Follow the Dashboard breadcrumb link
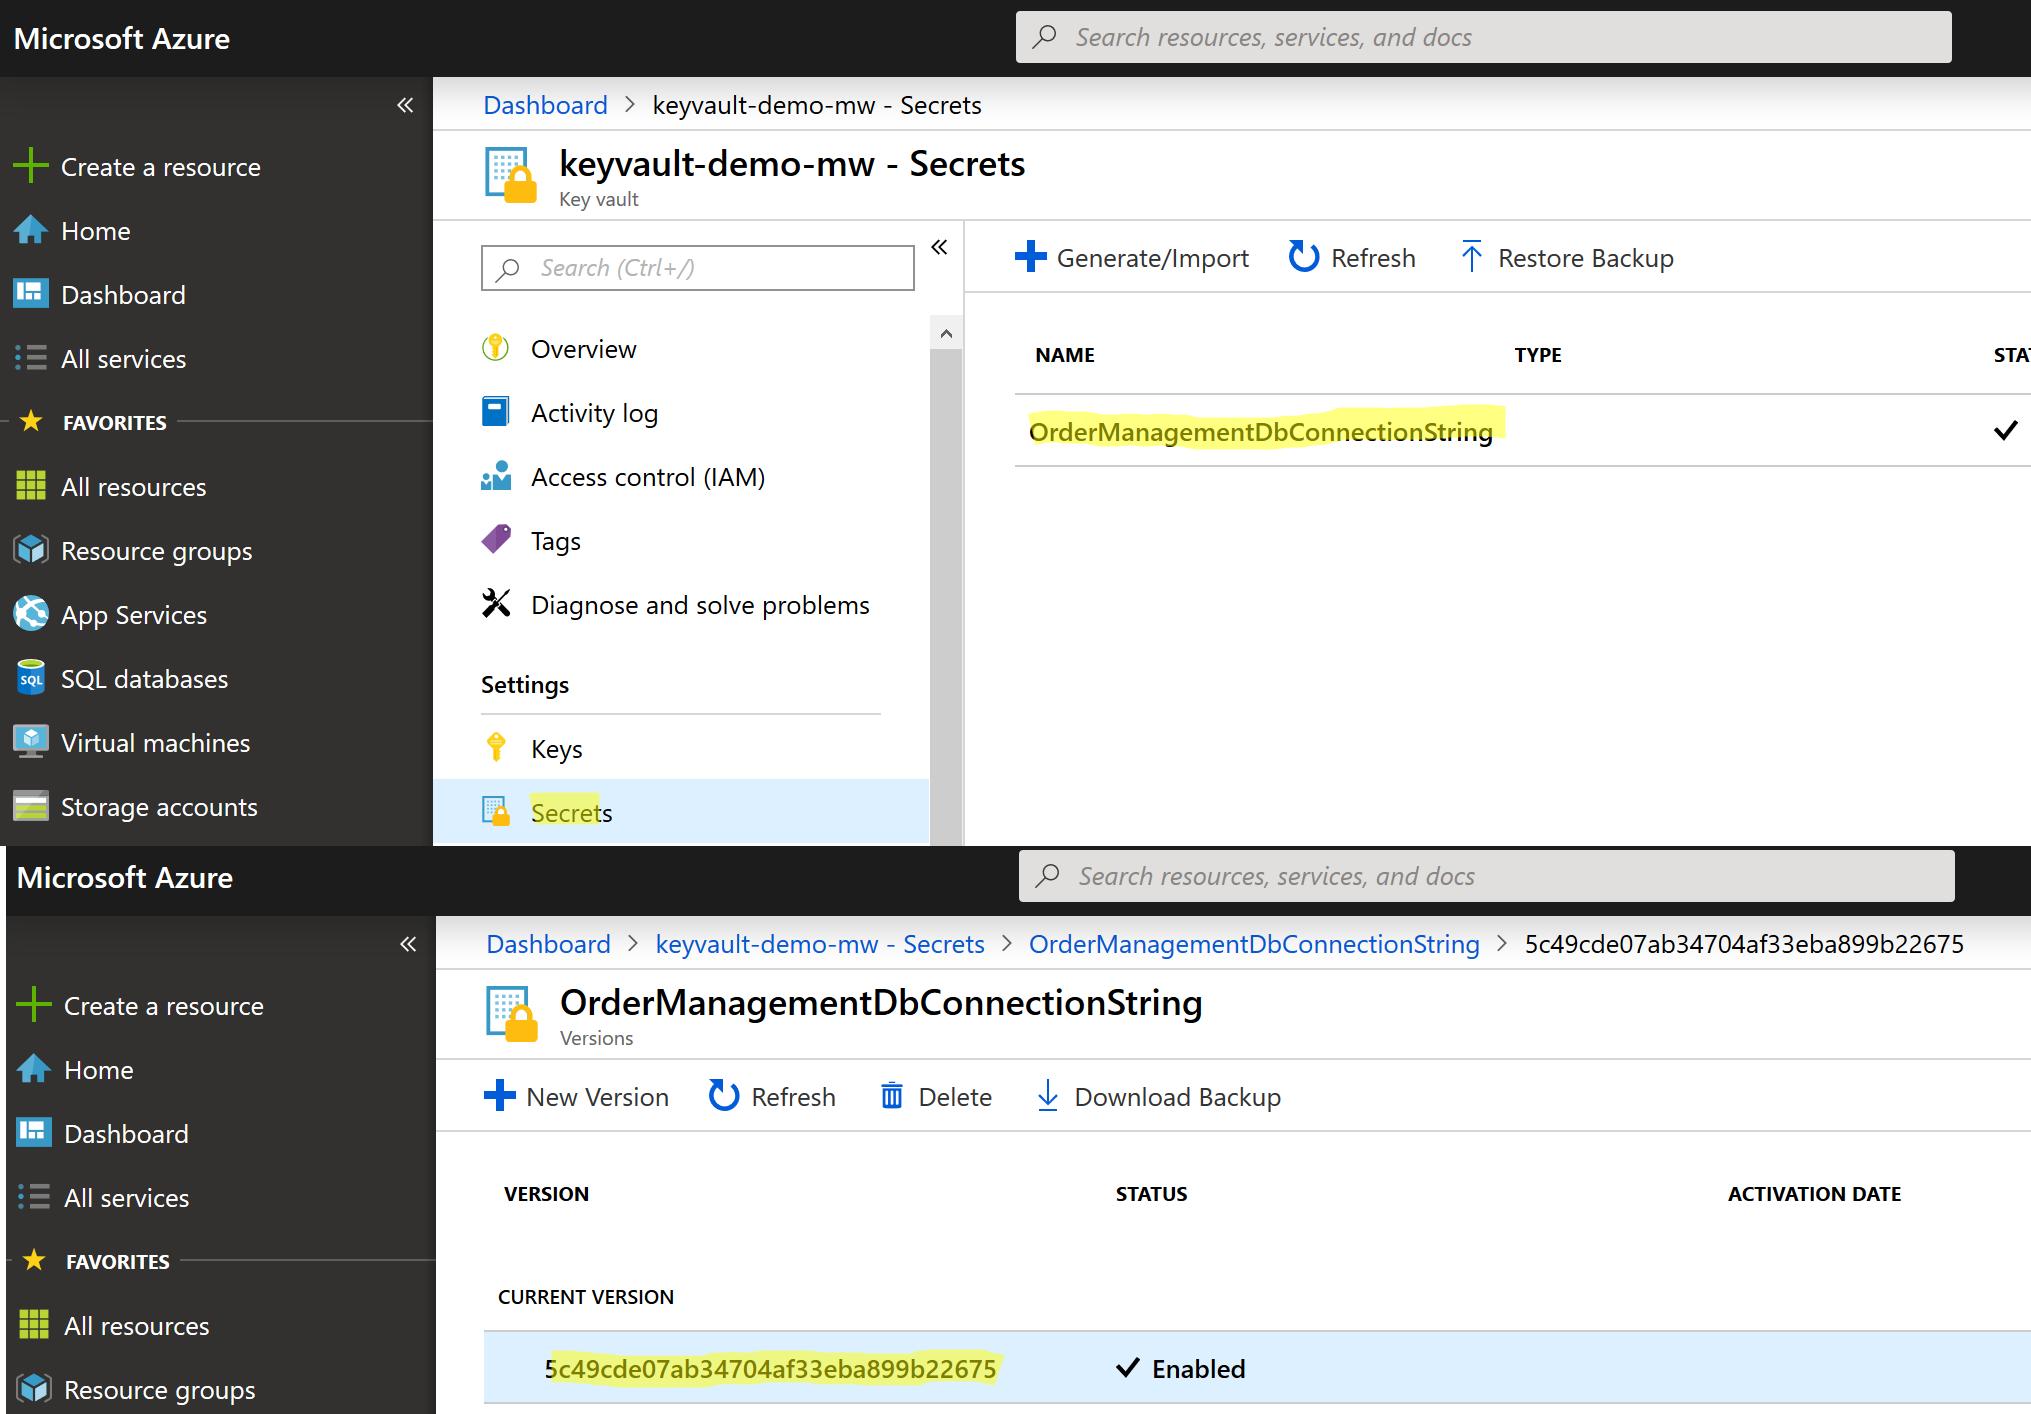2031x1414 pixels. [545, 104]
